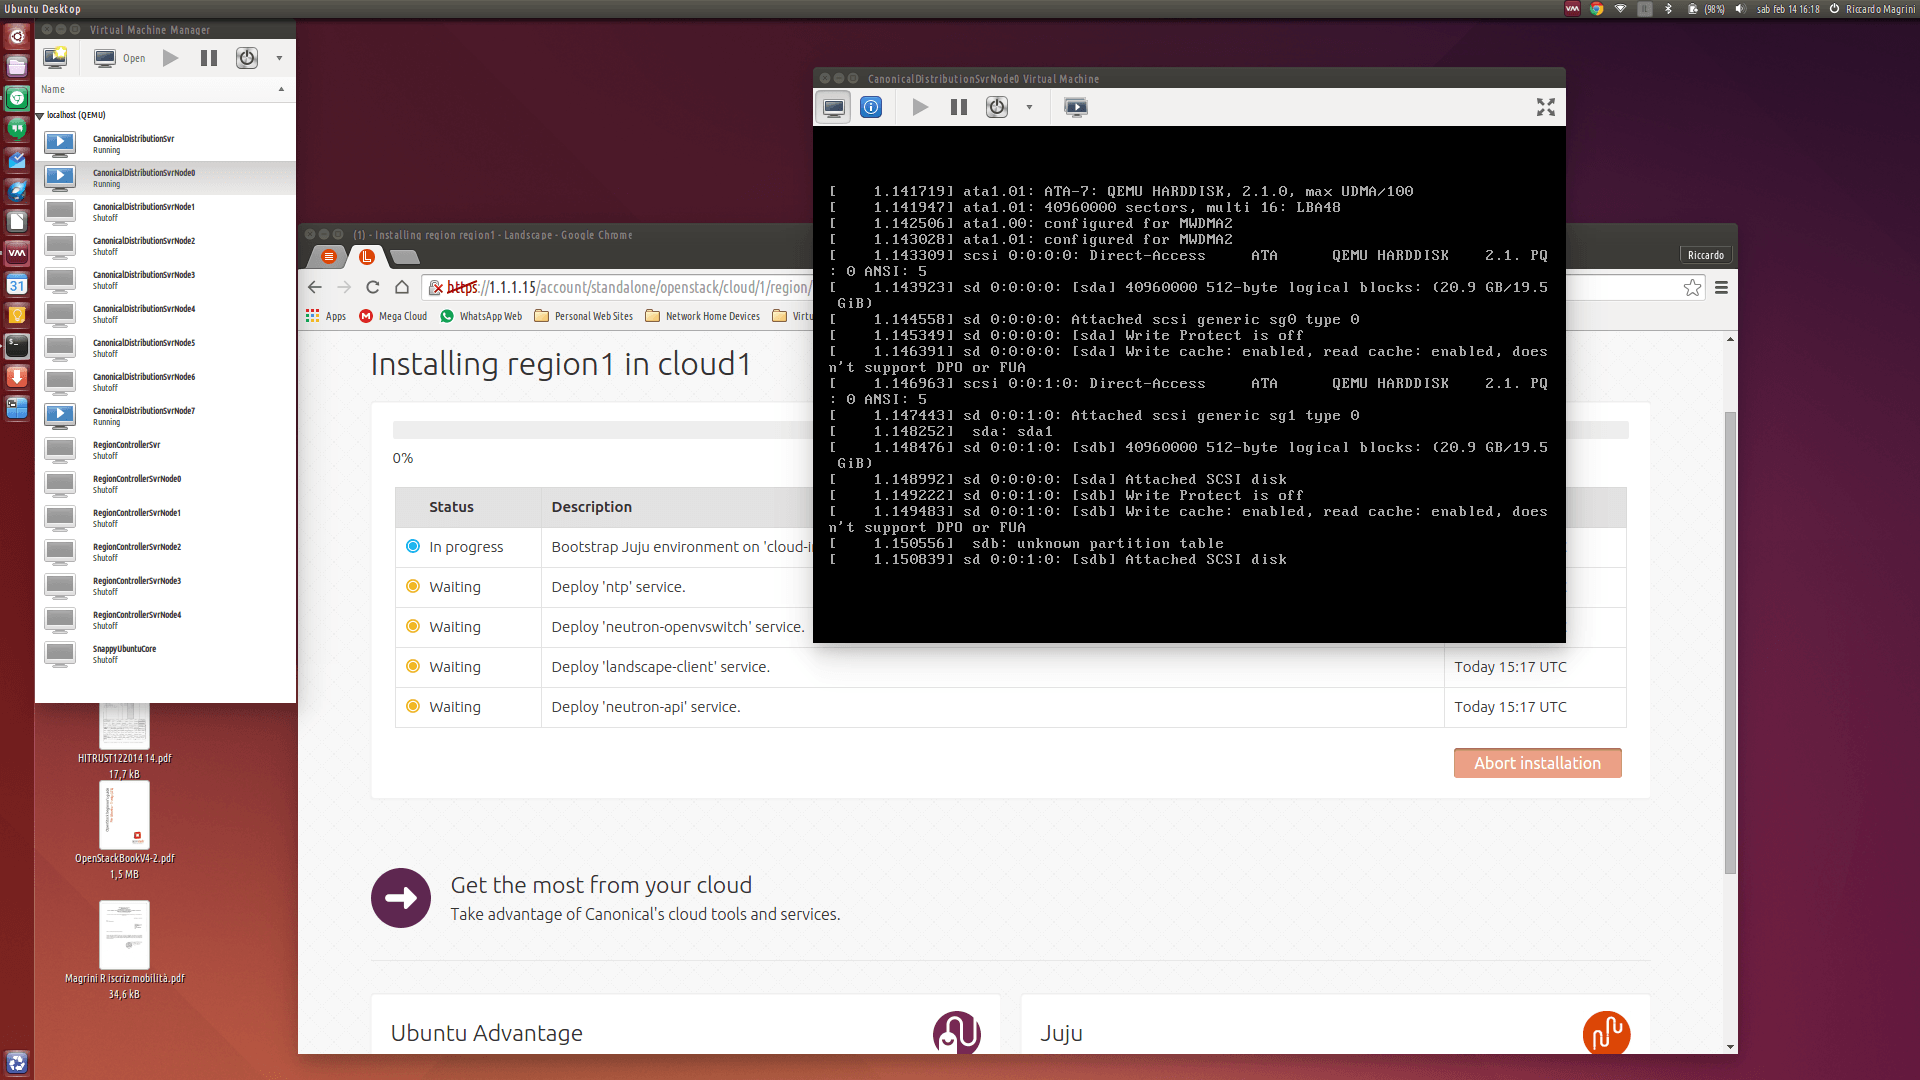Open shutdown menu arrow in VM viewer
Viewport: 1920px width, 1080px height.
(1029, 107)
